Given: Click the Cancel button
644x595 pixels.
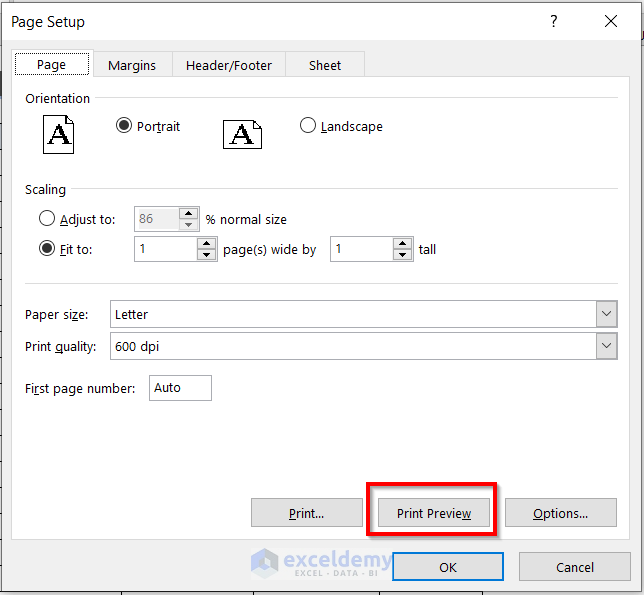Looking at the screenshot, I should (x=575, y=567).
